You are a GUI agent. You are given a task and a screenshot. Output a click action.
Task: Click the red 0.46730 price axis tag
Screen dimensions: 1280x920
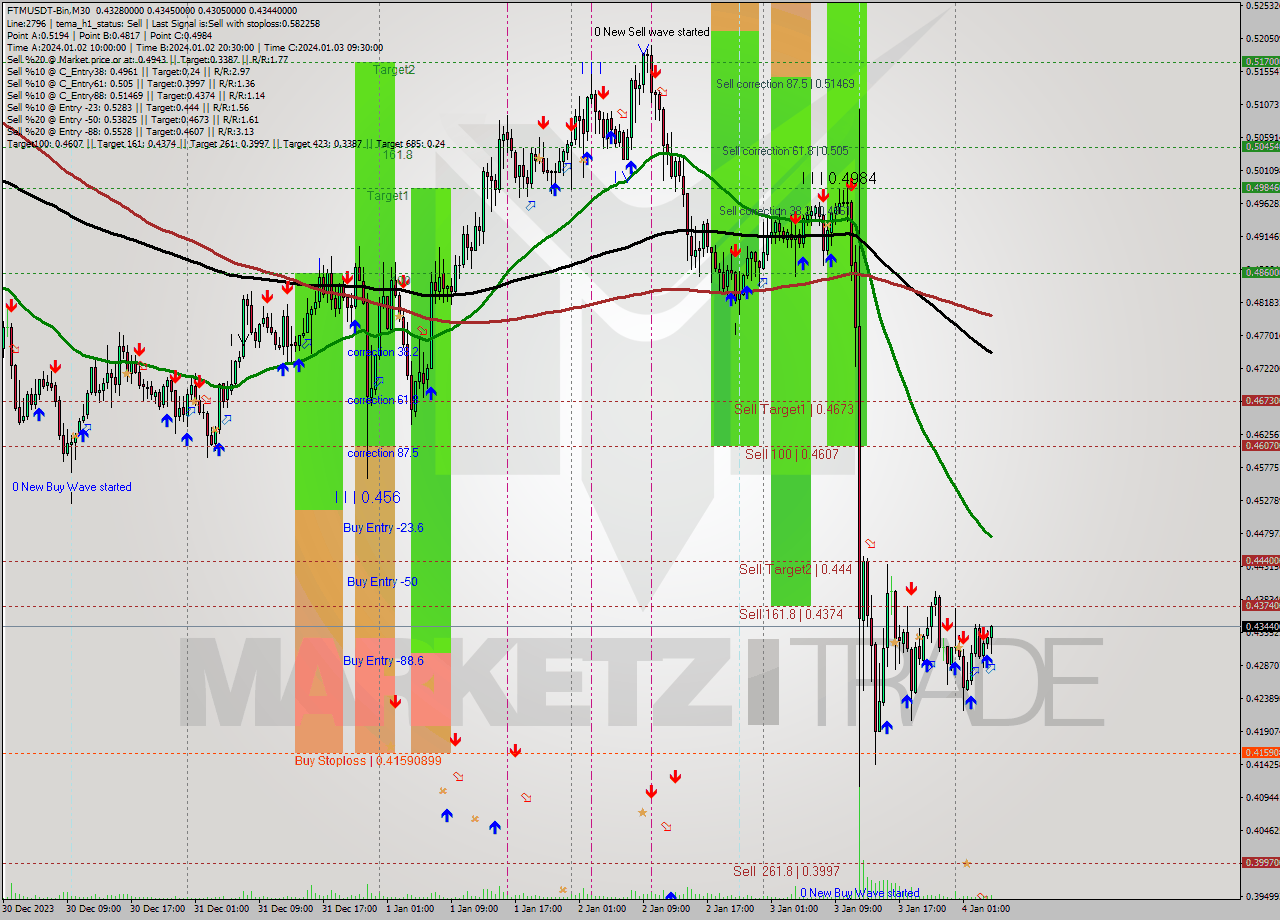(1260, 400)
